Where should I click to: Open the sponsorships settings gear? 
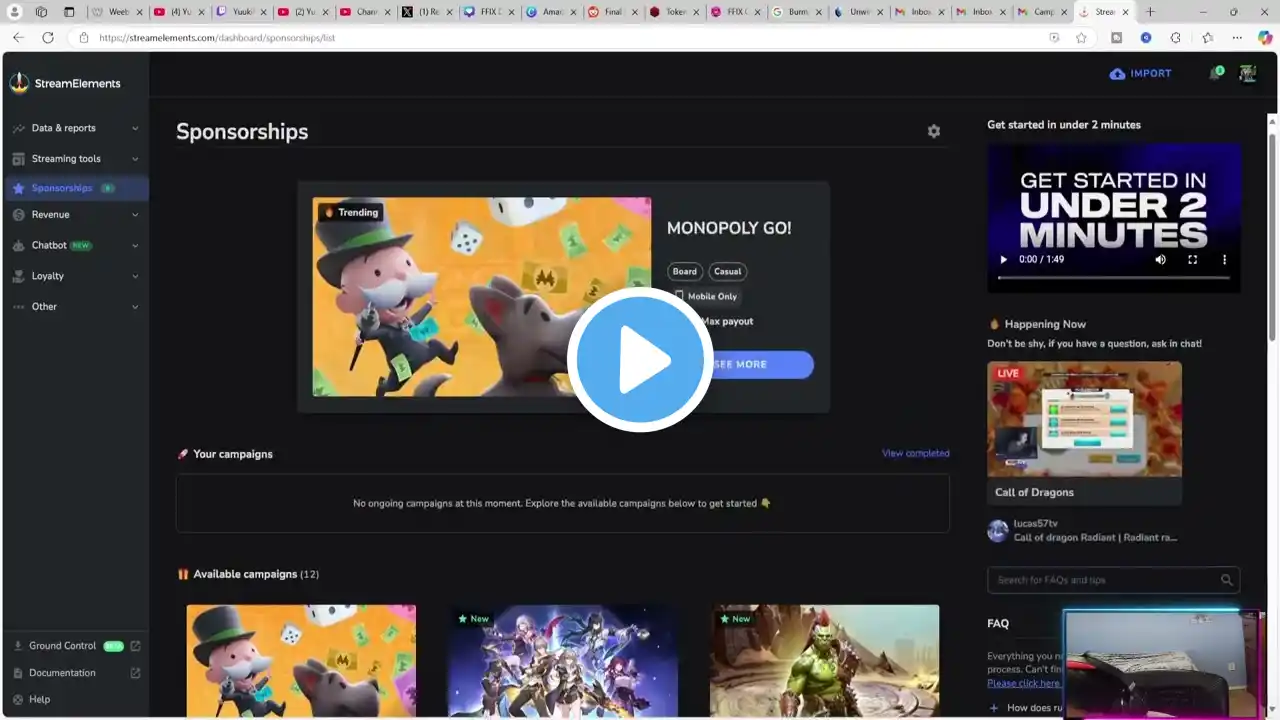coord(933,131)
